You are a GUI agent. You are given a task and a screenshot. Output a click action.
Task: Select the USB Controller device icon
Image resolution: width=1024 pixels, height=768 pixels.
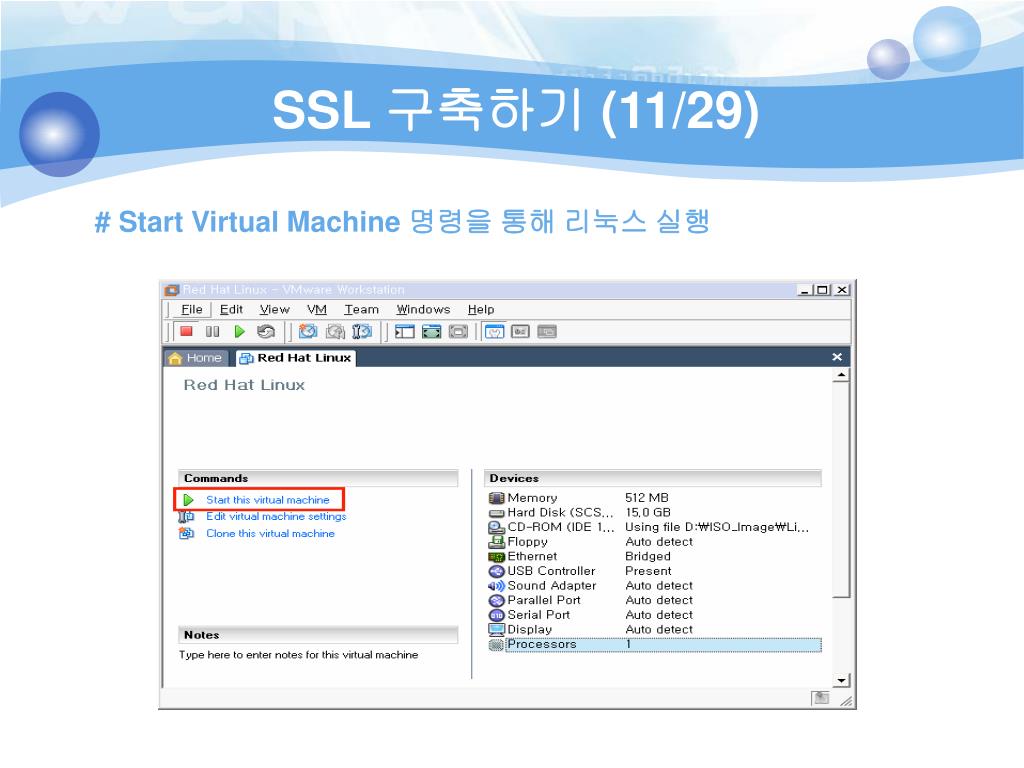pyautogui.click(x=496, y=571)
